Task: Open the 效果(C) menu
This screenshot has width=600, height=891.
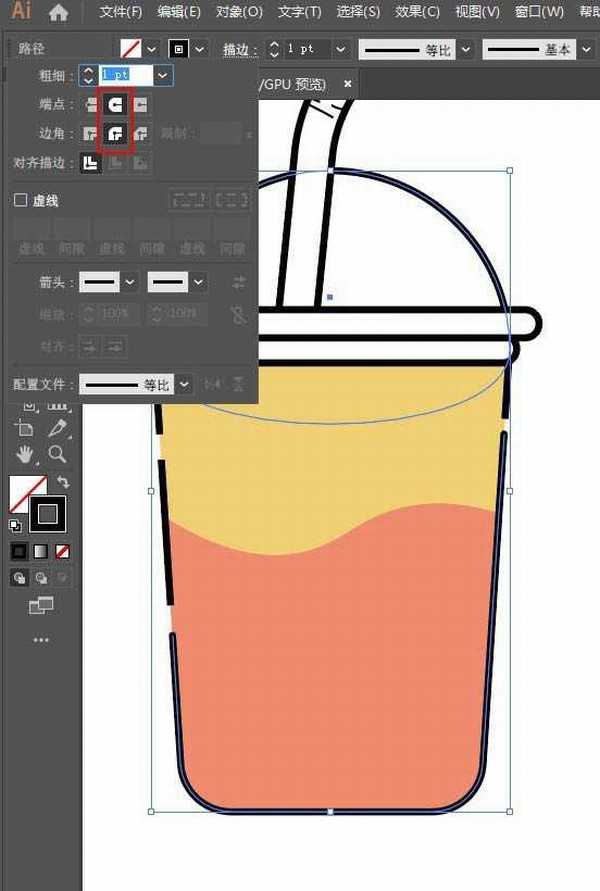Action: [417, 13]
